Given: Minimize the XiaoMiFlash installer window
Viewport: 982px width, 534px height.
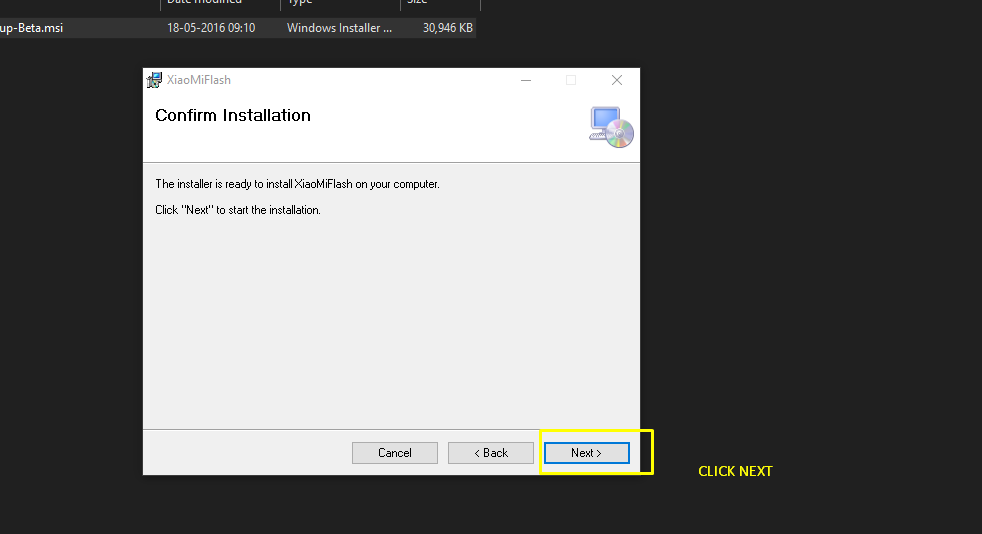Looking at the screenshot, I should (525, 80).
